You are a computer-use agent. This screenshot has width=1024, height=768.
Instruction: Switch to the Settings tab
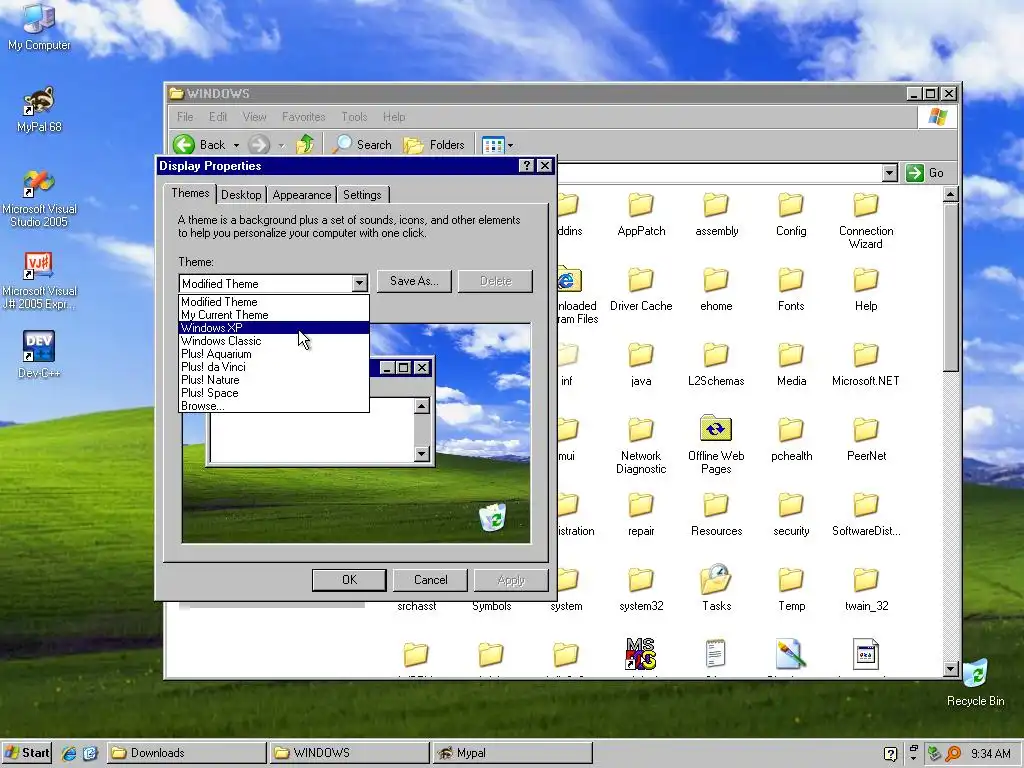point(362,195)
